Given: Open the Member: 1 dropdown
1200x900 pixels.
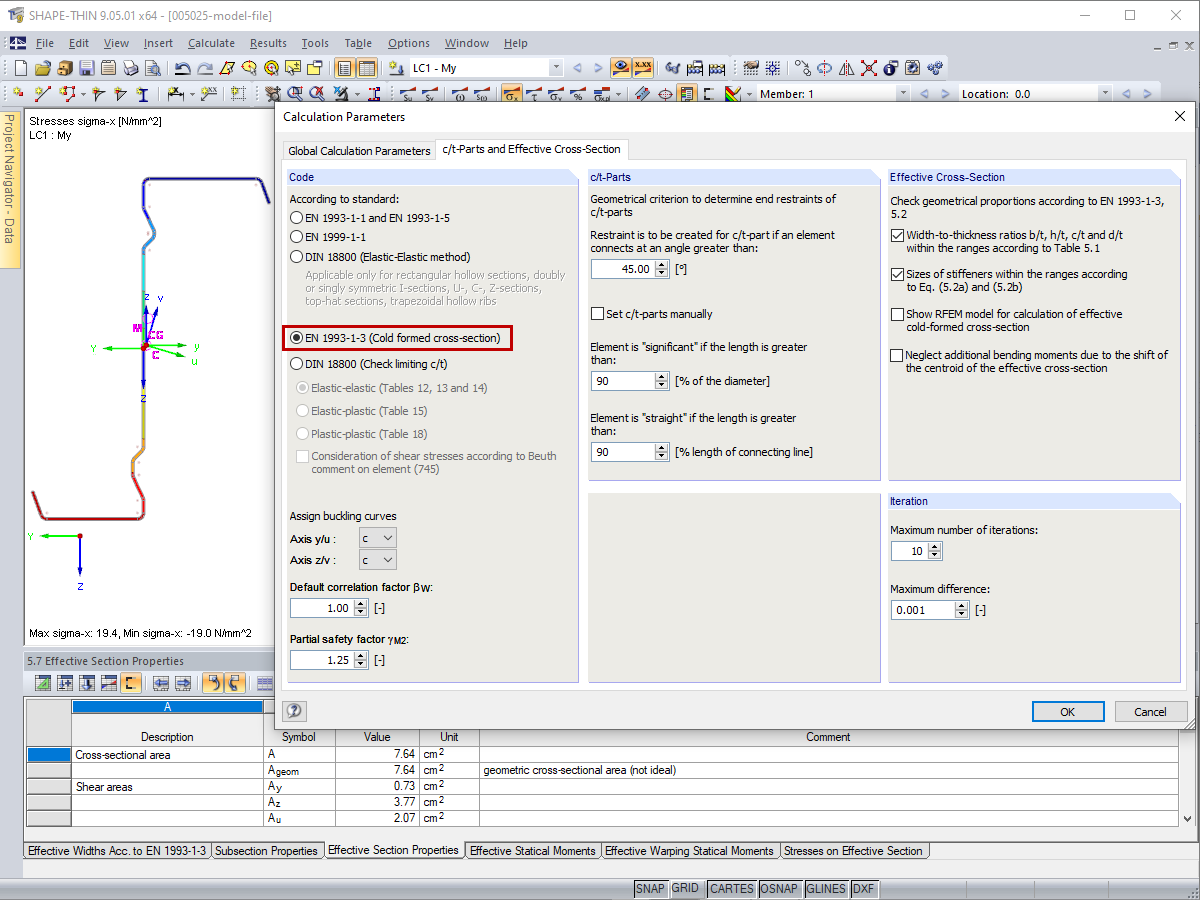Looking at the screenshot, I should [x=903, y=94].
